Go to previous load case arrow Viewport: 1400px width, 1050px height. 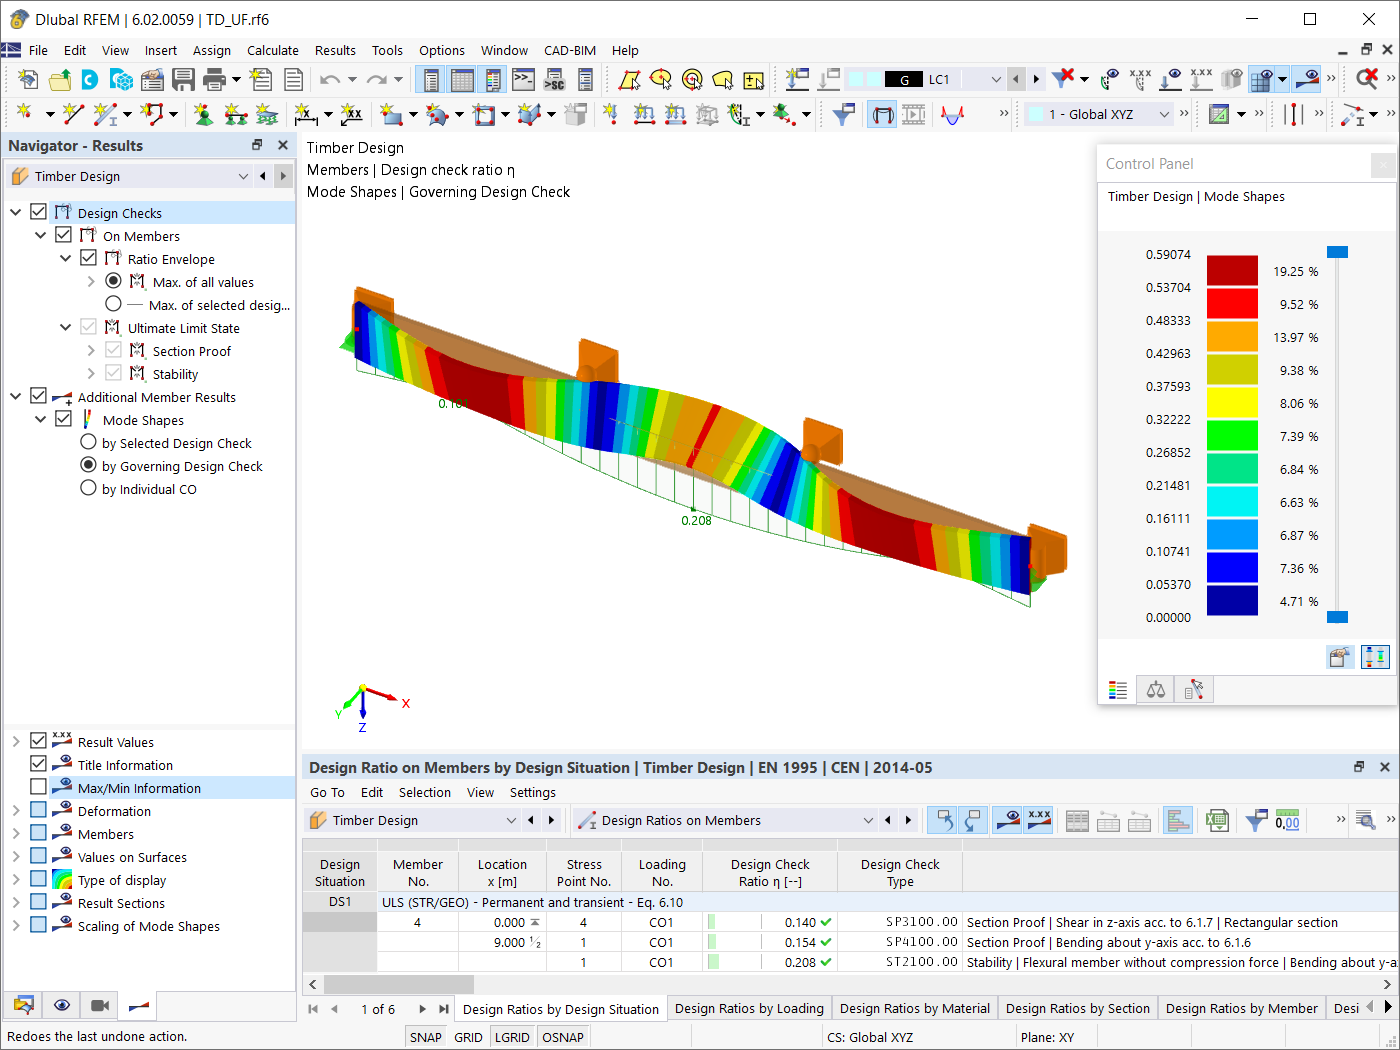[1016, 79]
